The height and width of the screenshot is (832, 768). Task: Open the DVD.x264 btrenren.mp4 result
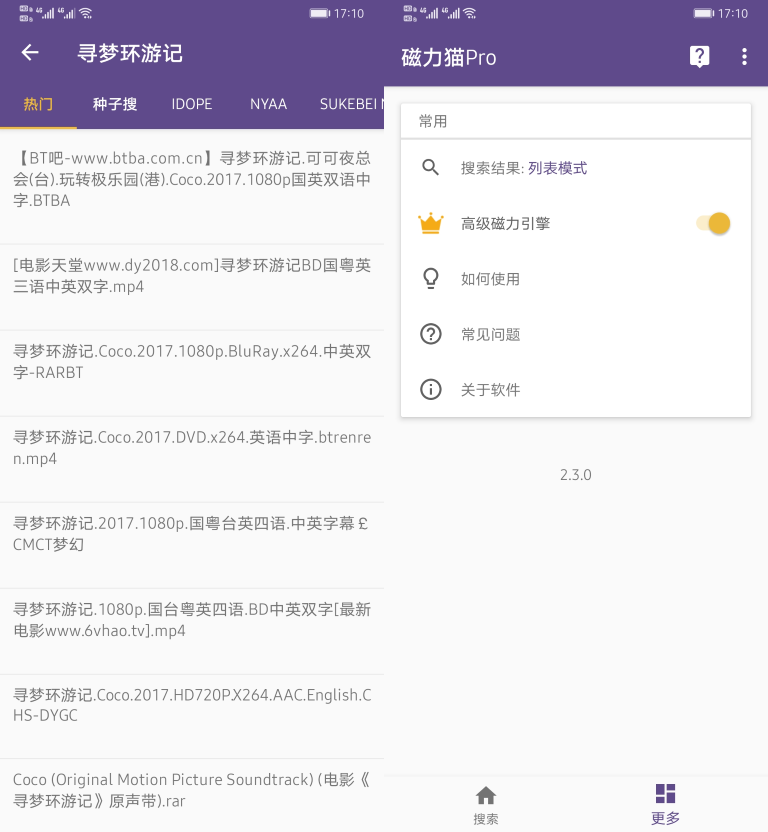(192, 459)
